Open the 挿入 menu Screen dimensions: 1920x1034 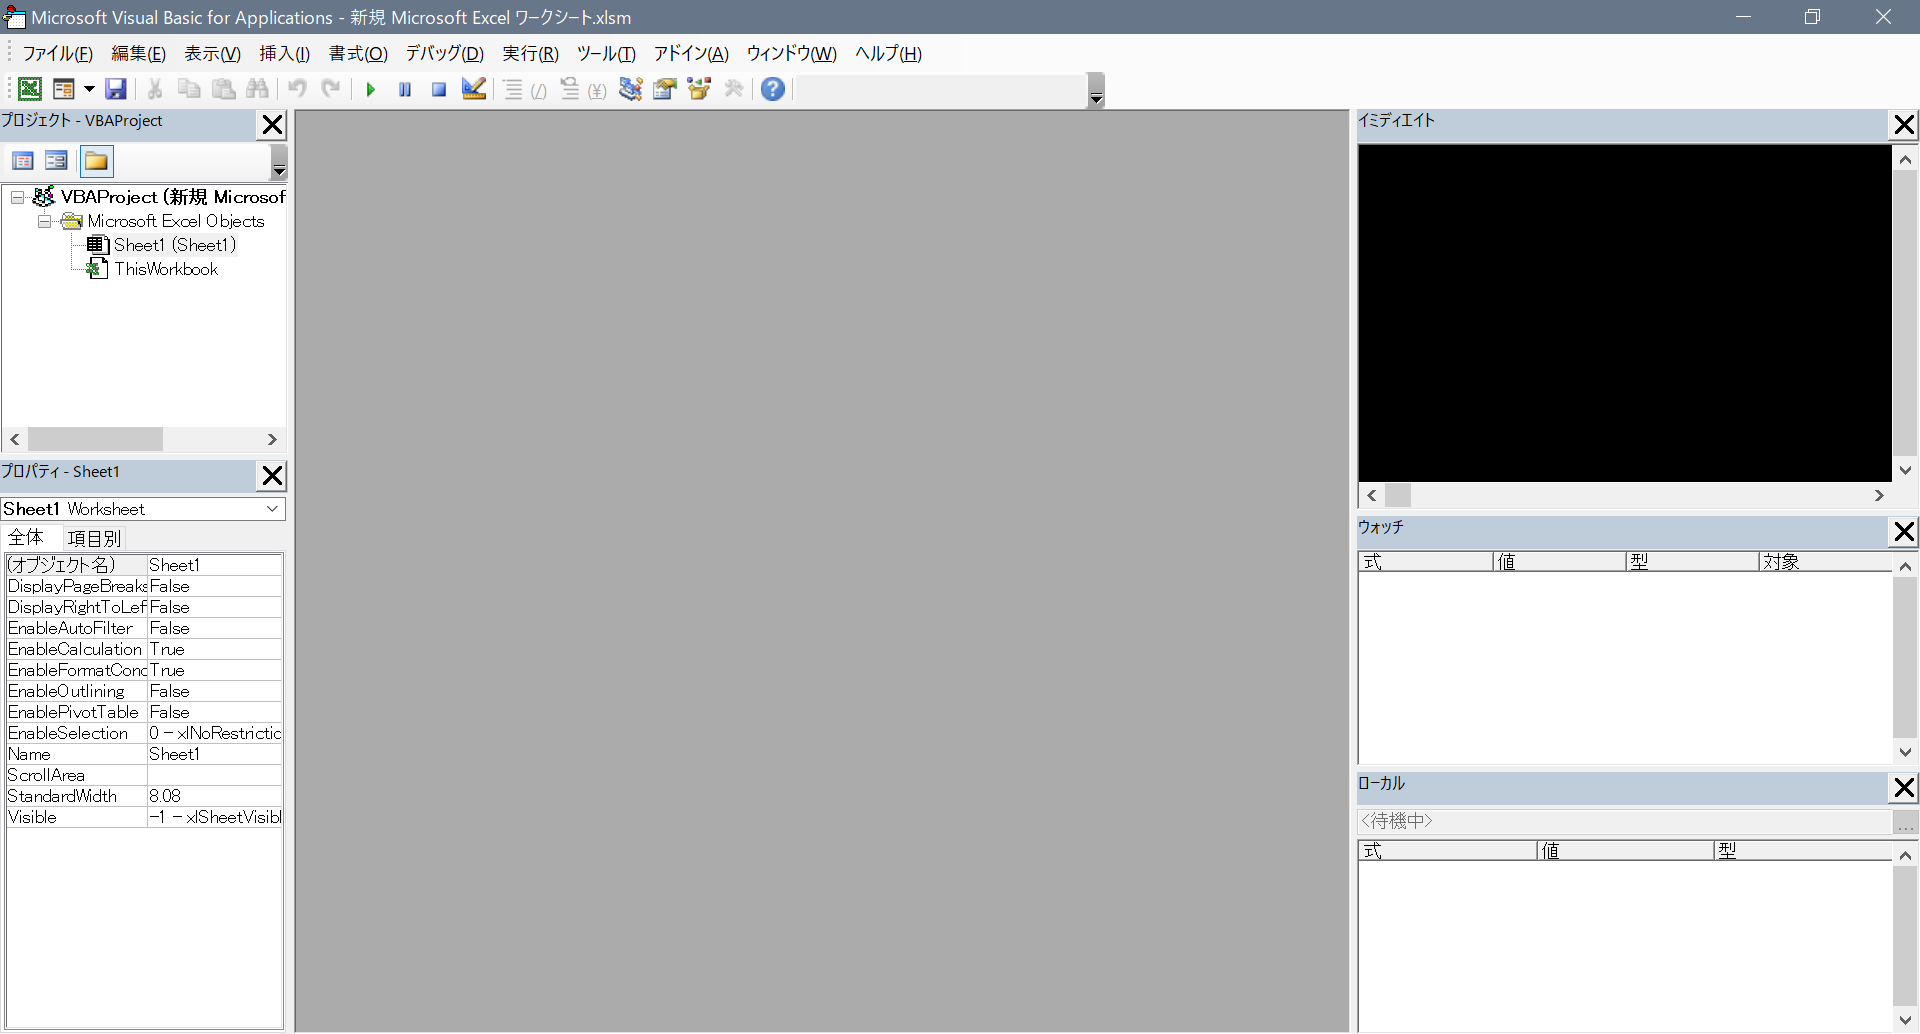(284, 54)
